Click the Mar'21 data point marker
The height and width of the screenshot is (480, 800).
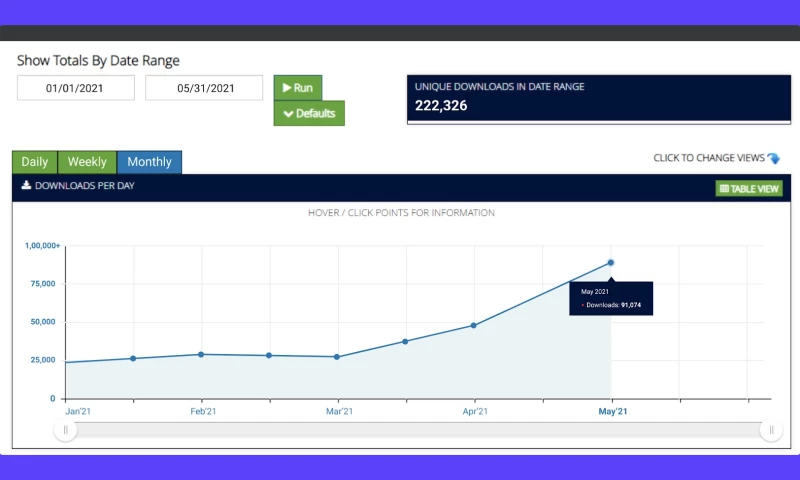point(337,357)
